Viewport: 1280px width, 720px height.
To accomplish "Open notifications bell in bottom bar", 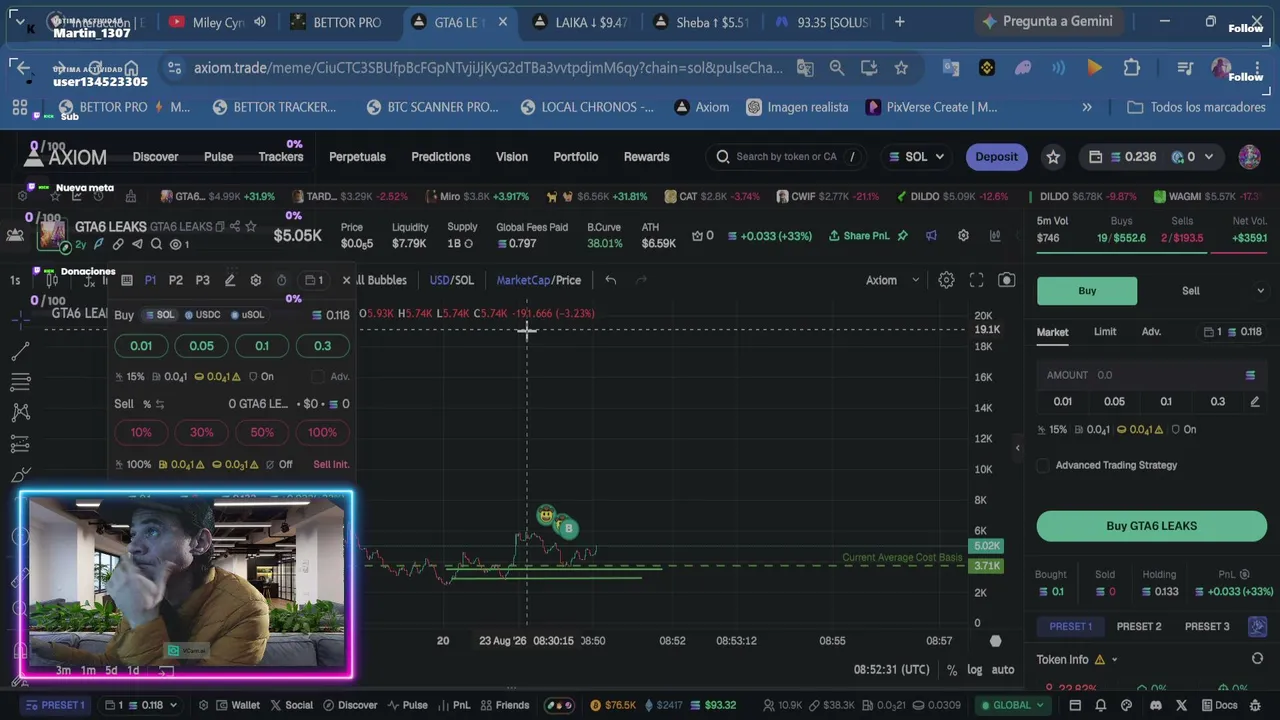I will click(1100, 705).
